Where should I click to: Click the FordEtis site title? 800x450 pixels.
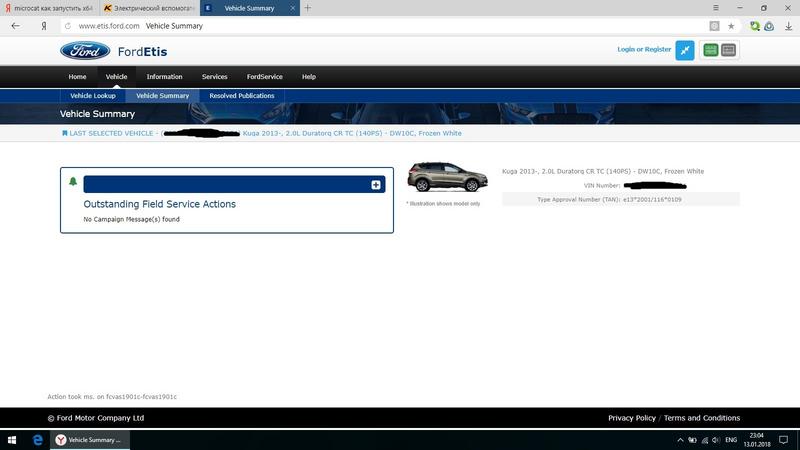pyautogui.click(x=142, y=52)
